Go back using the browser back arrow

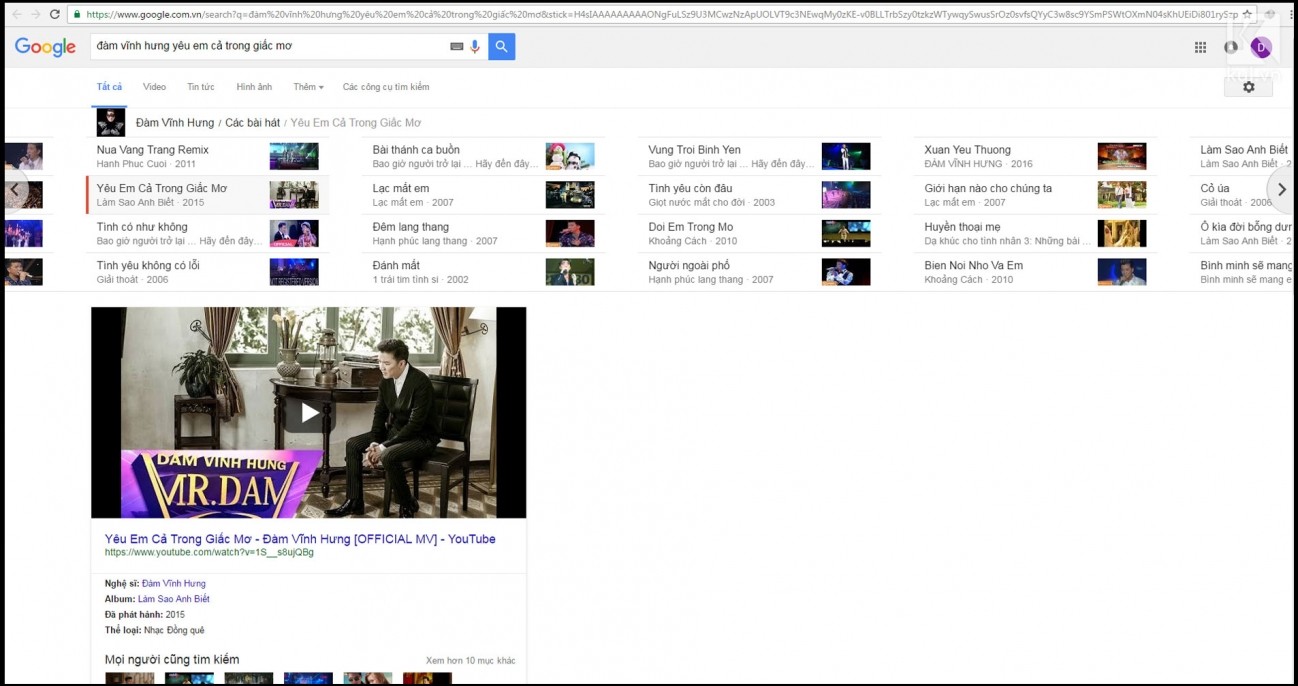[15, 14]
